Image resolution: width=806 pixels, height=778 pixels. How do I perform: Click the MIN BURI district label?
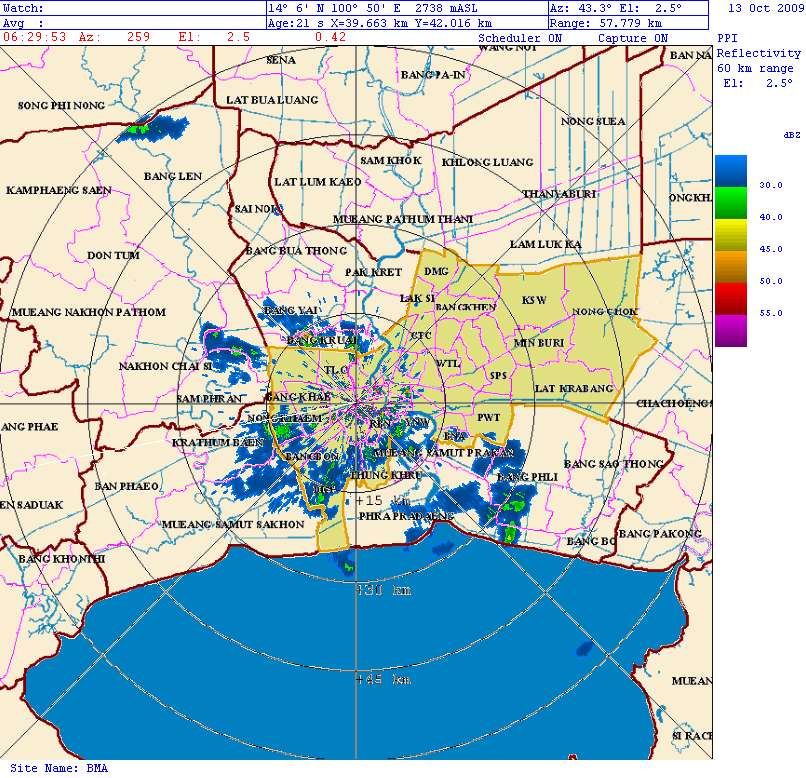(x=539, y=343)
